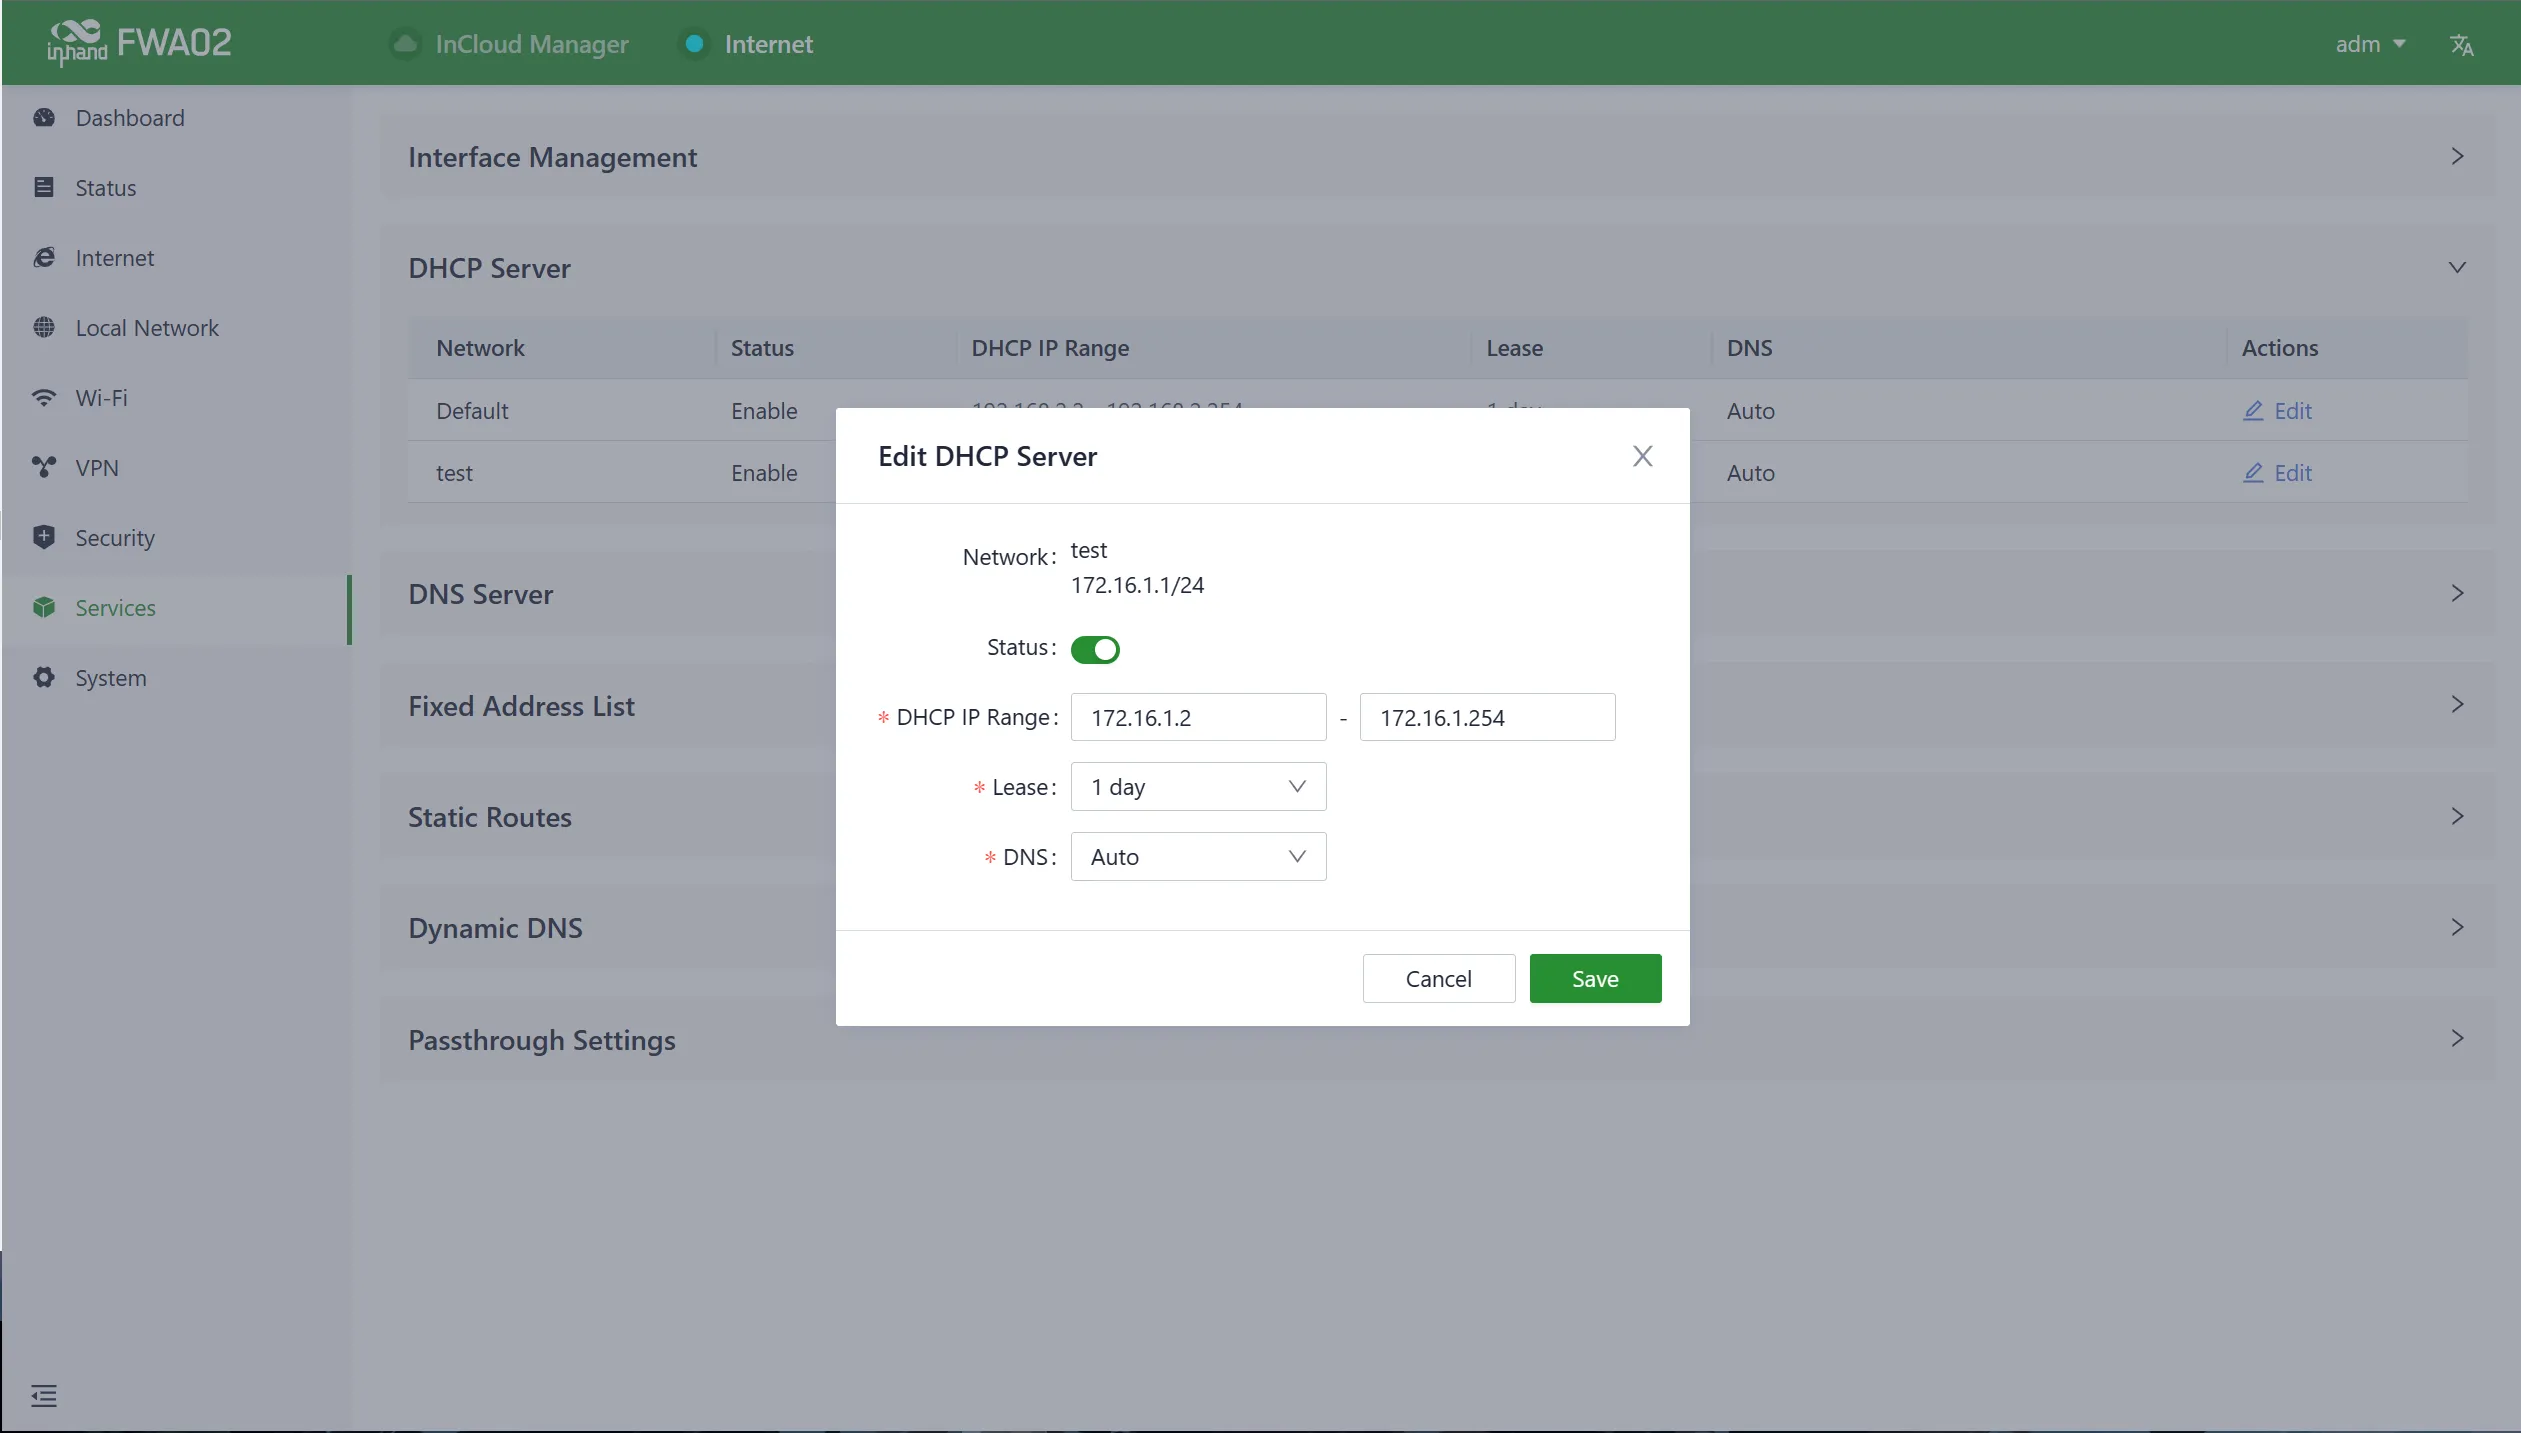Click the Internet connection status dot
Image resolution: width=2521 pixels, height=1433 pixels.
tap(694, 44)
